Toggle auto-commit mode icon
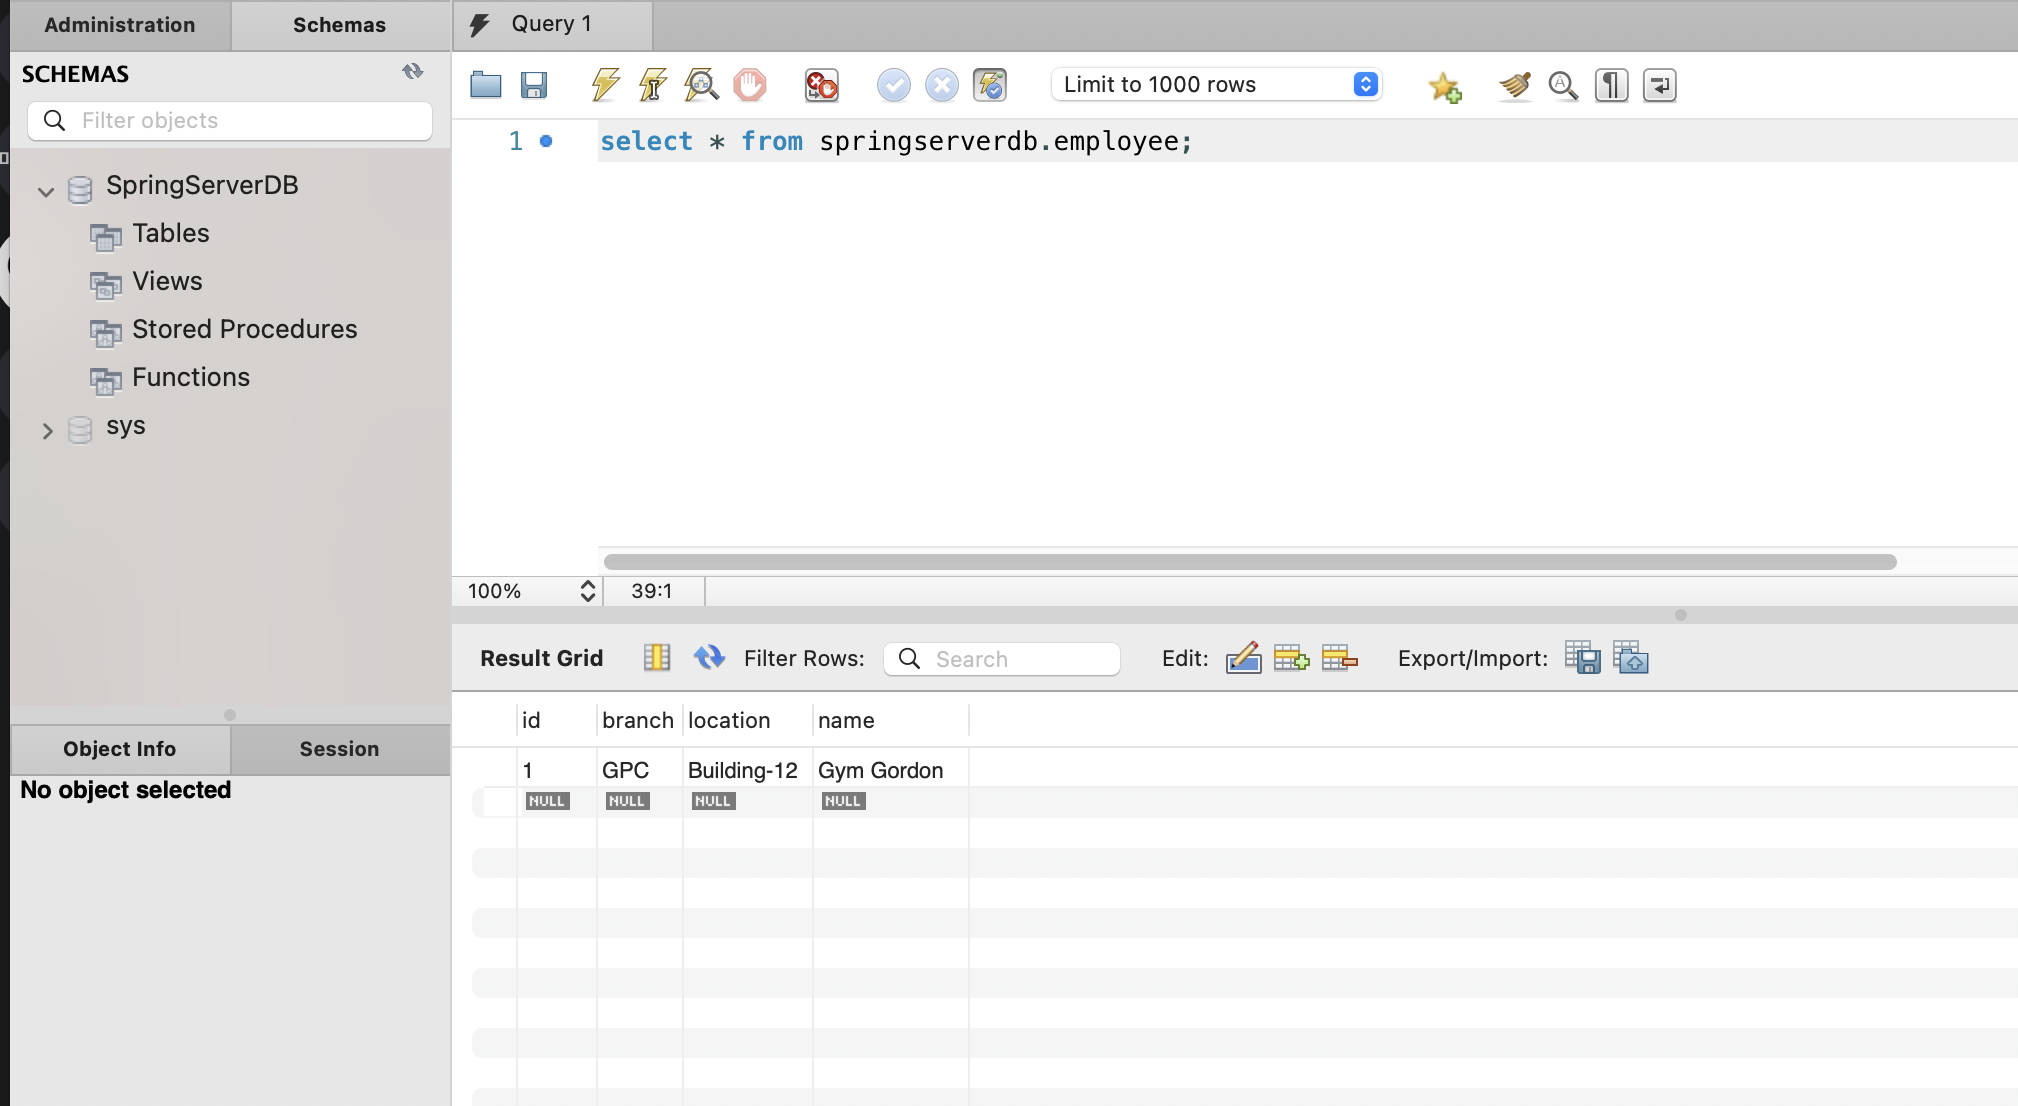2018x1106 pixels. coord(990,85)
